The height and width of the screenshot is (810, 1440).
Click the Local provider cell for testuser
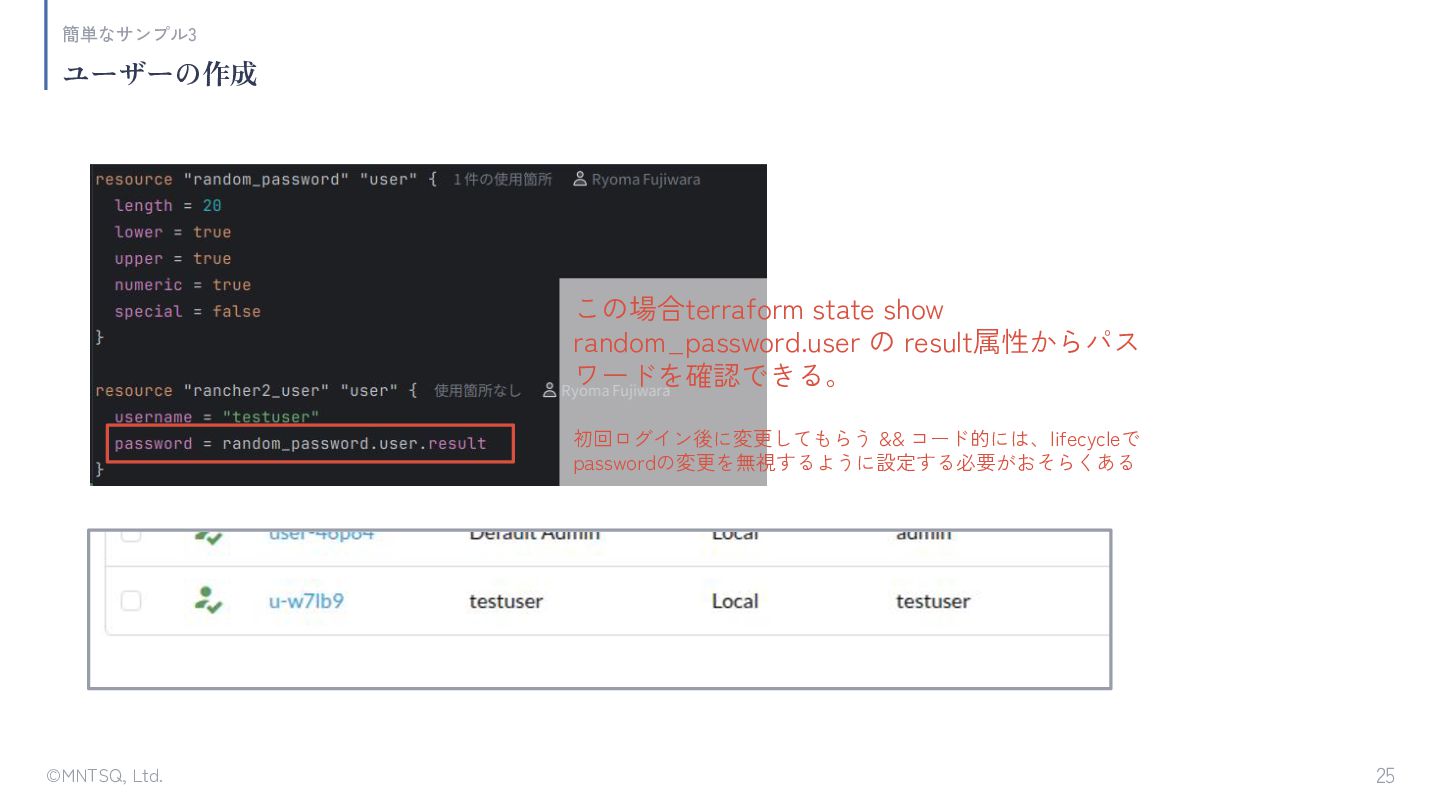(x=735, y=601)
